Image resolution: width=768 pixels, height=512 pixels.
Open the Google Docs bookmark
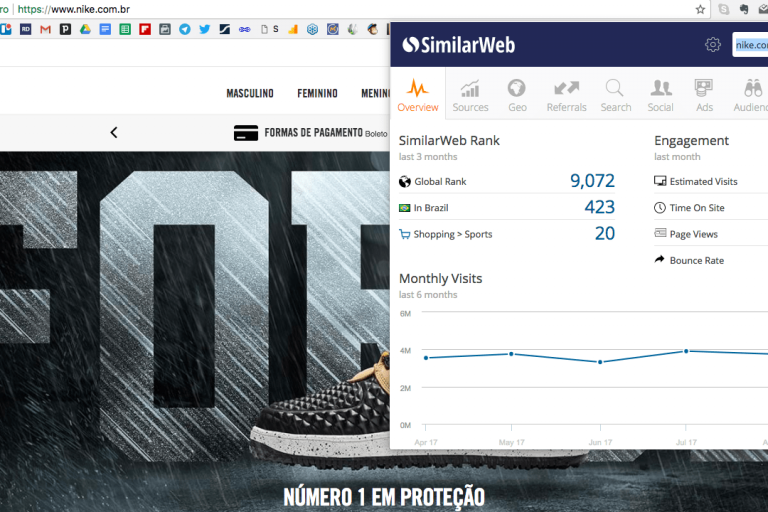point(105,29)
